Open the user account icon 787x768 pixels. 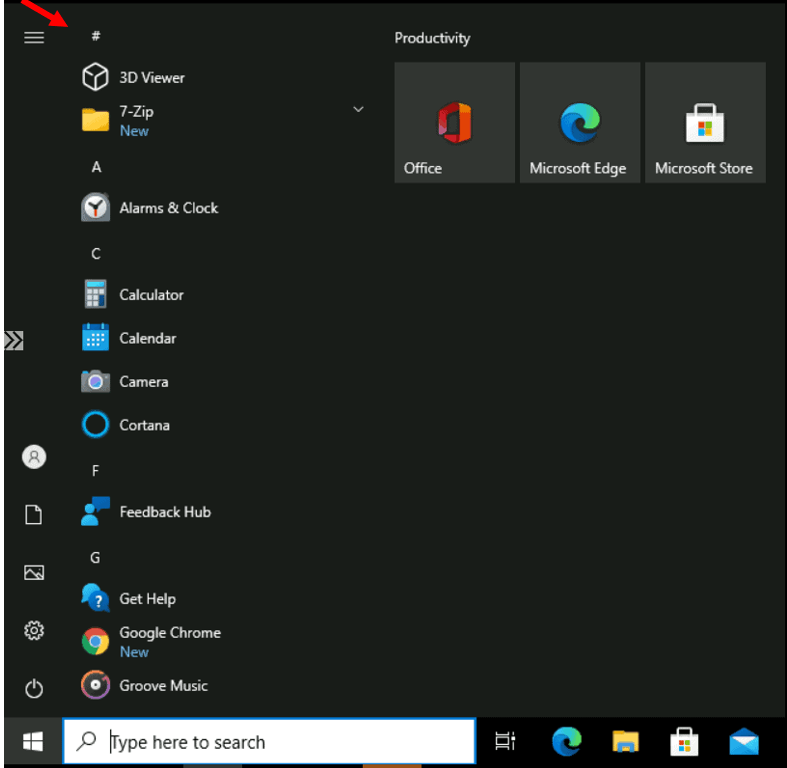[x=34, y=457]
